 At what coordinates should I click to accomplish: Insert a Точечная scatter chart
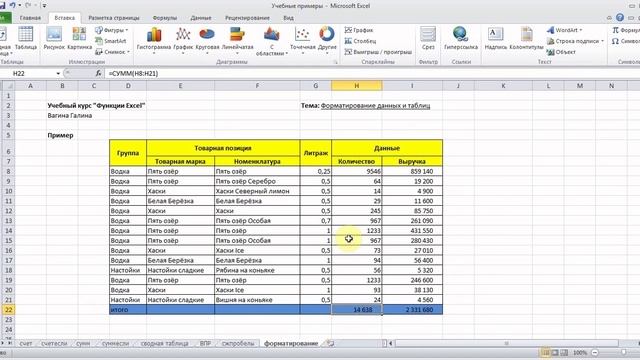[x=302, y=40]
